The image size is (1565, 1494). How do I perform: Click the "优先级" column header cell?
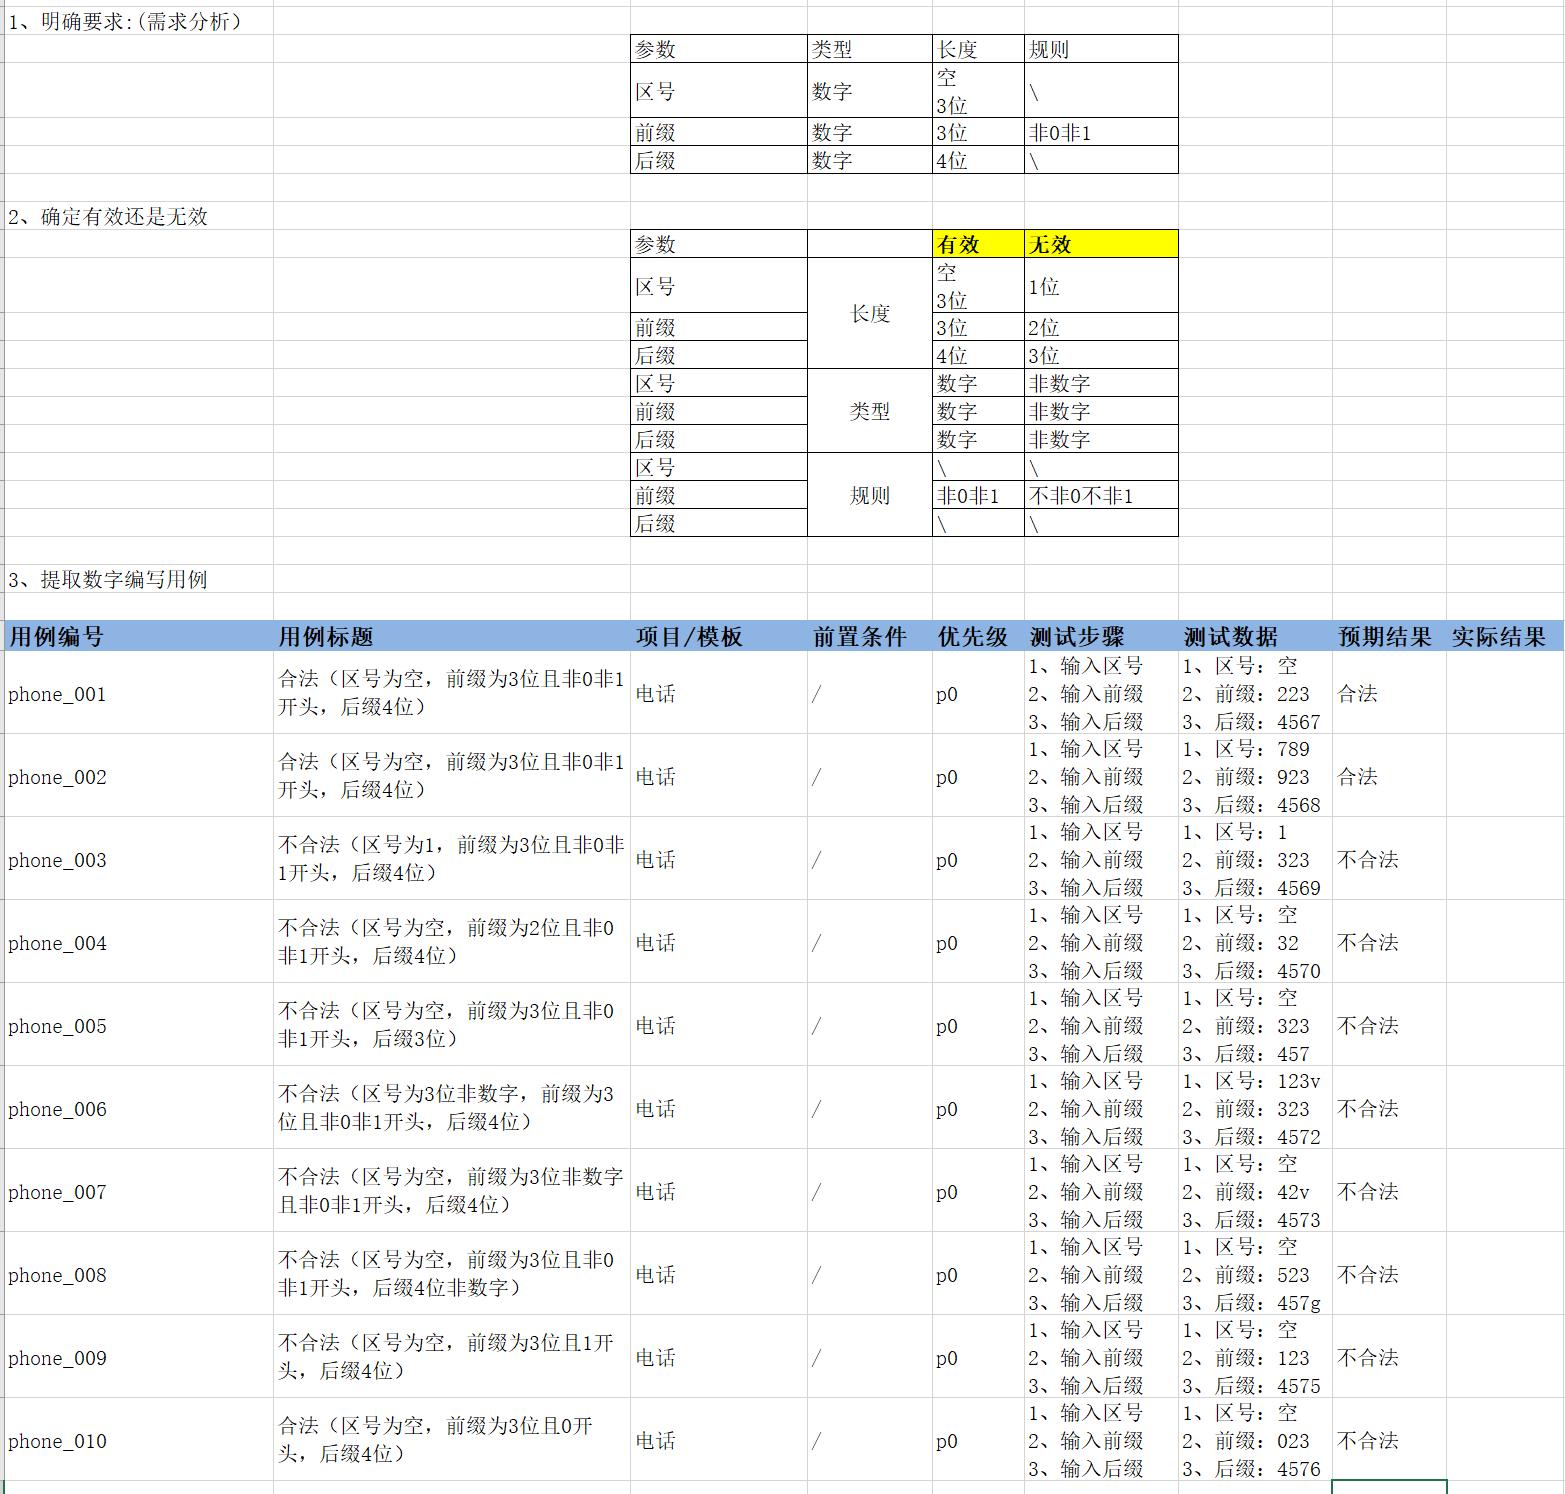(978, 636)
